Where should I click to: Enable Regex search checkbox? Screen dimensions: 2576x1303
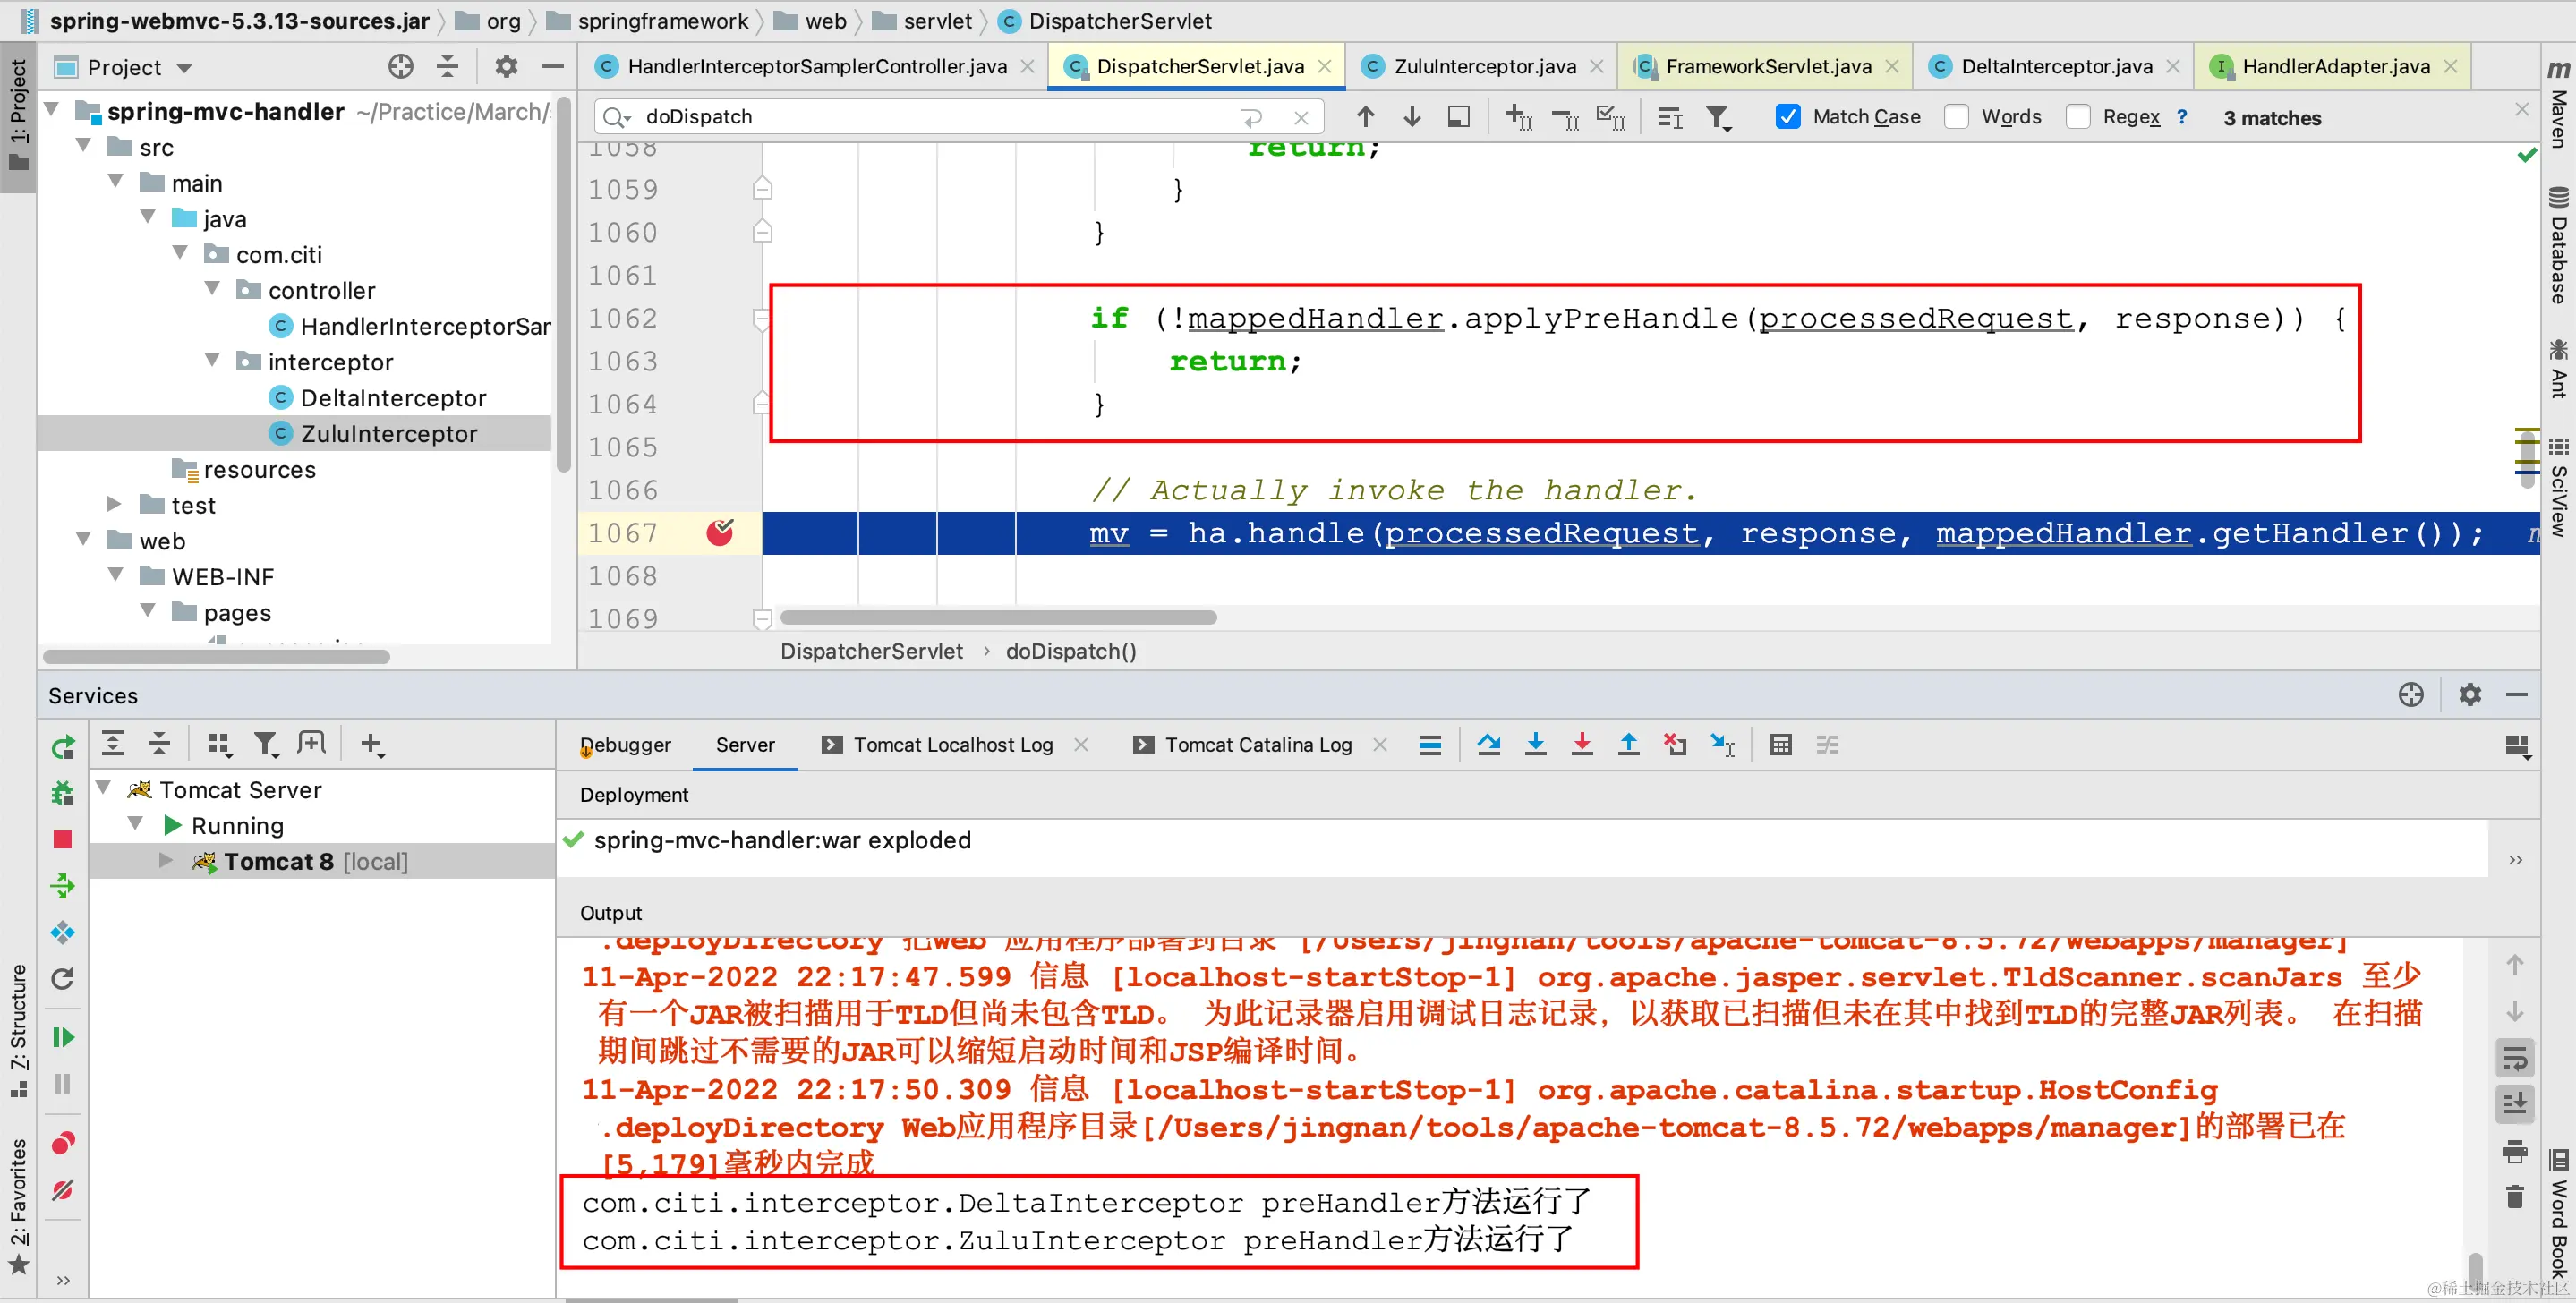click(2078, 117)
